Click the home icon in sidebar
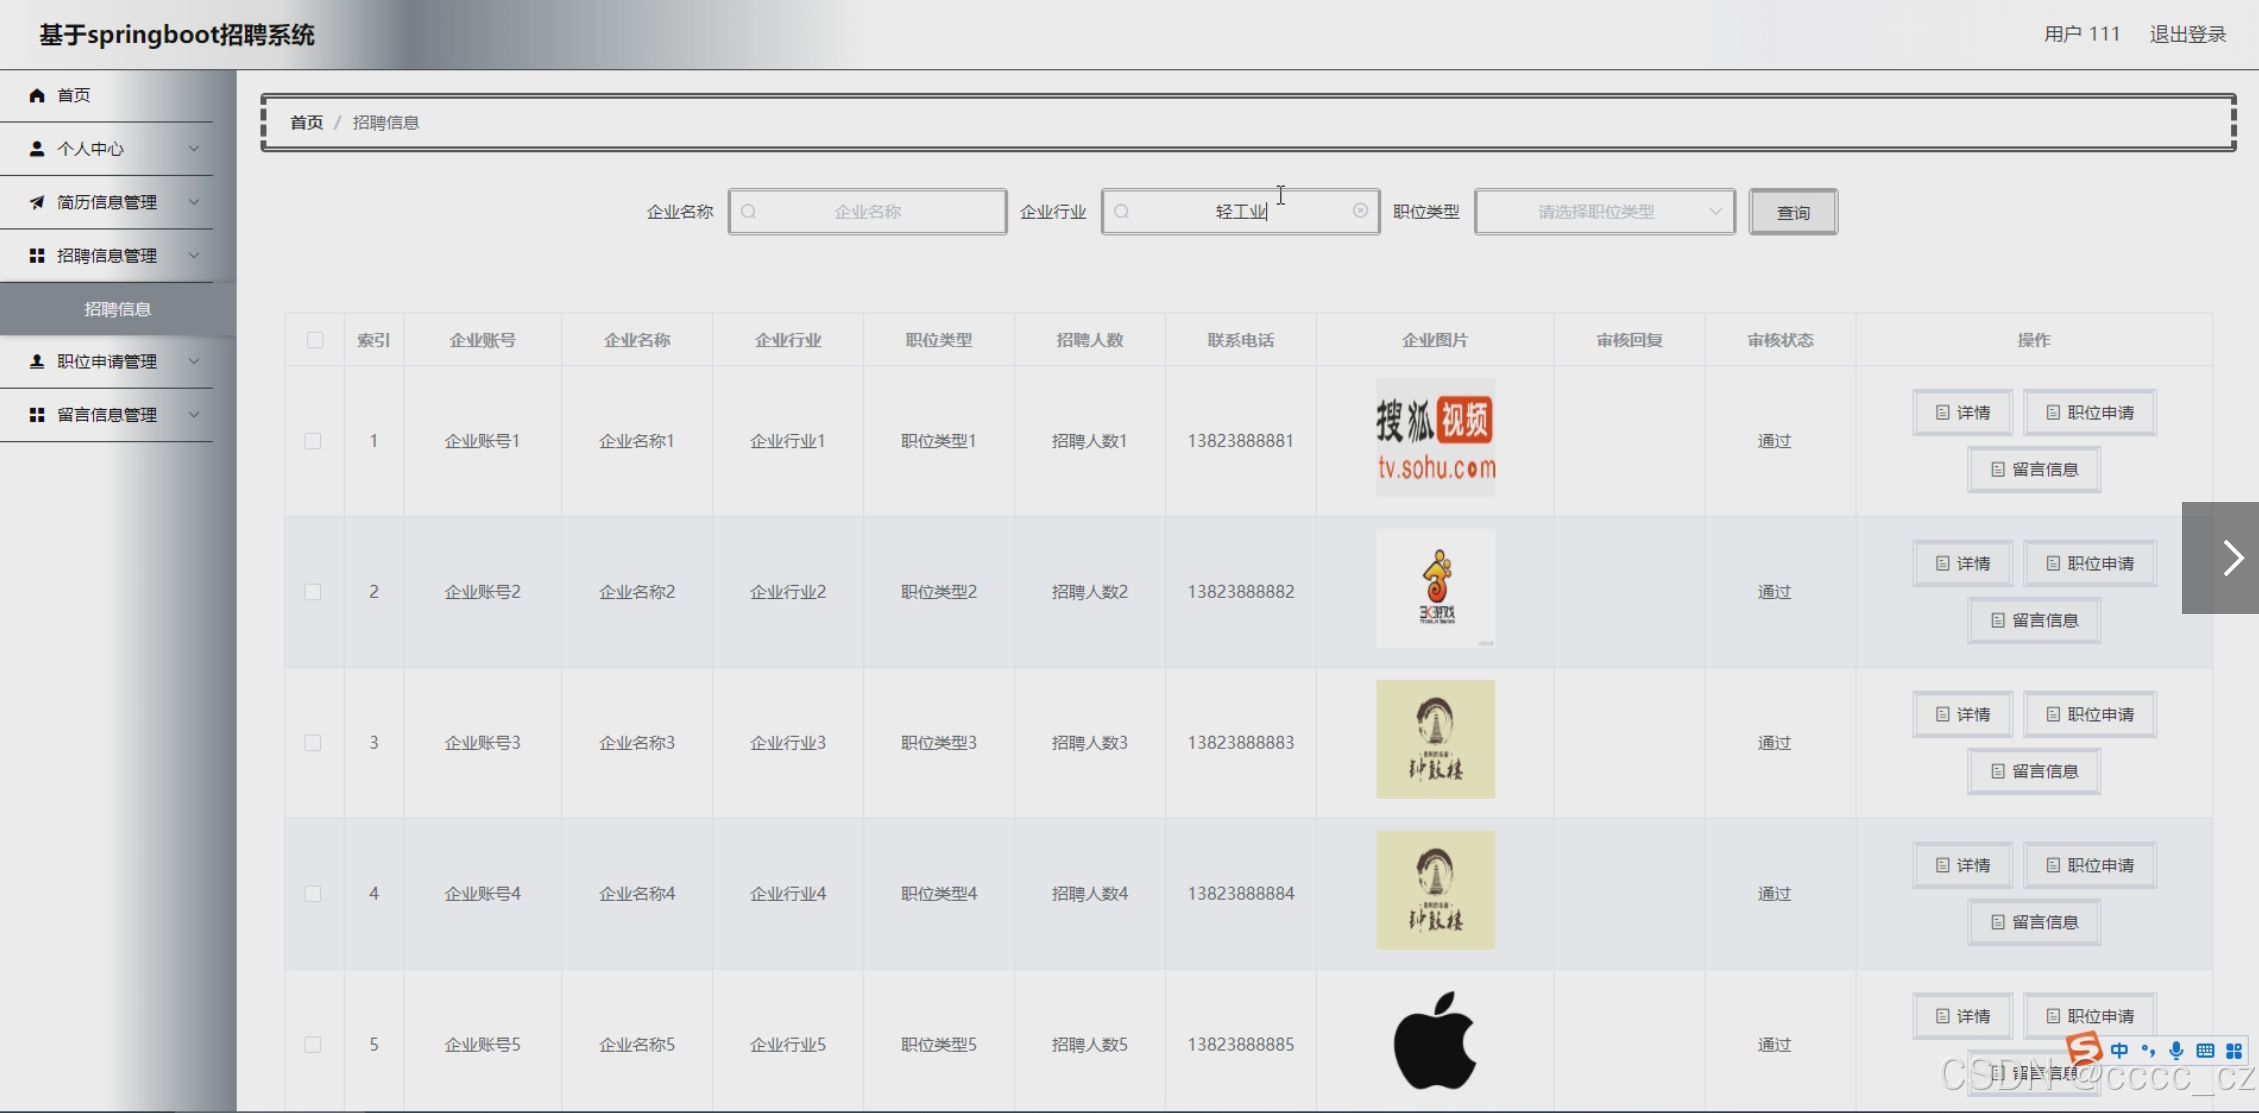 coord(37,95)
